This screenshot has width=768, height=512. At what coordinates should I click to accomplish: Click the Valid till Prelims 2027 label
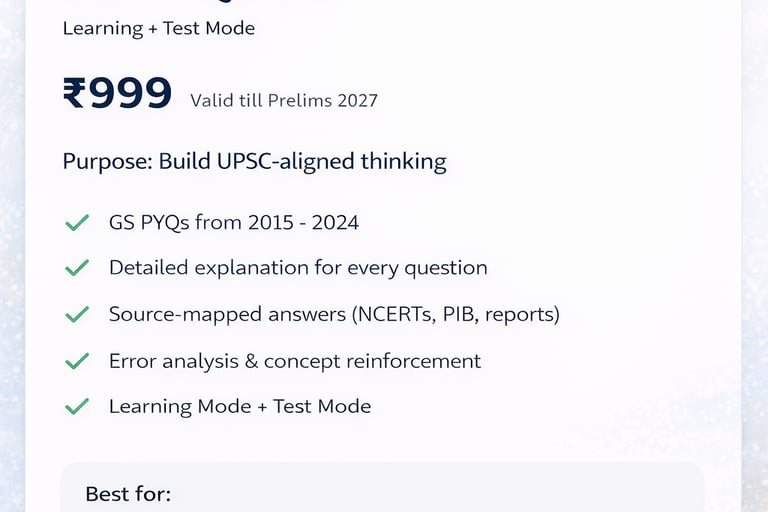284,100
